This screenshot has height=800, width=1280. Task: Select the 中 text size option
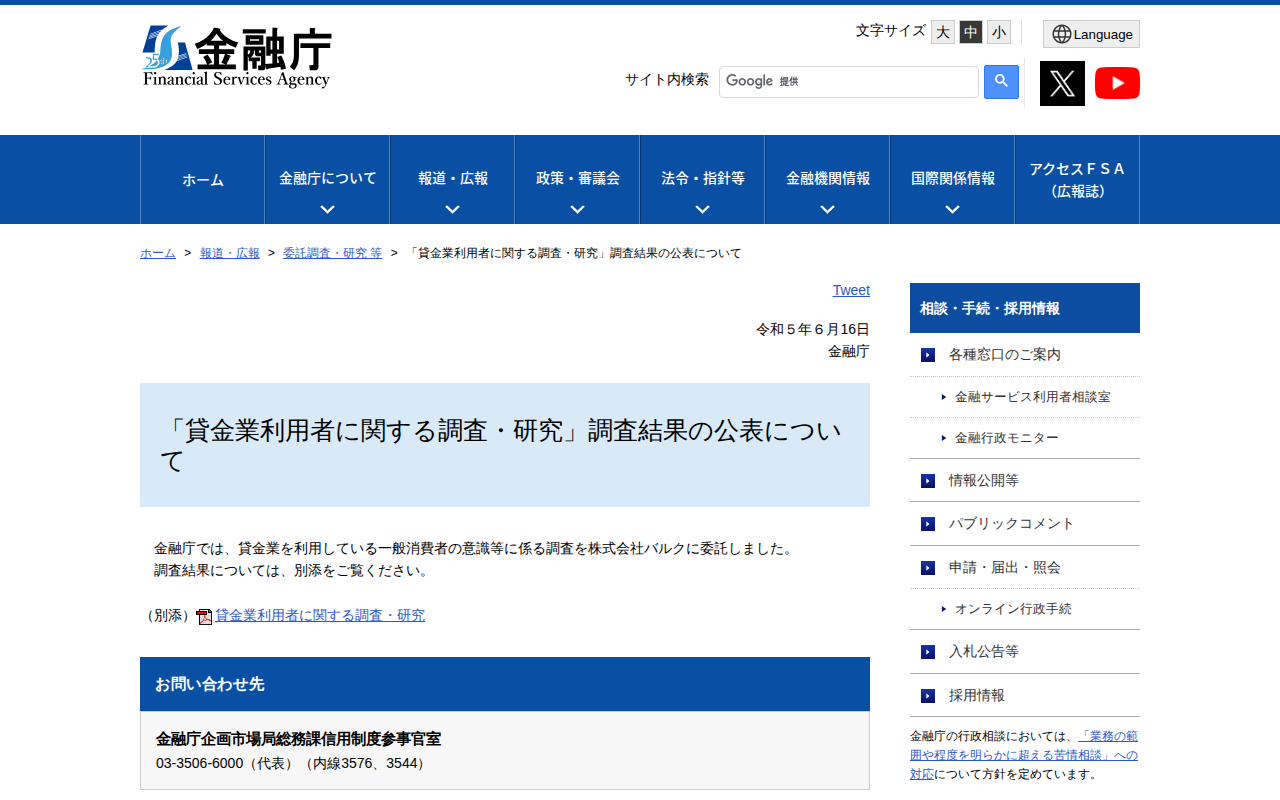pos(970,32)
